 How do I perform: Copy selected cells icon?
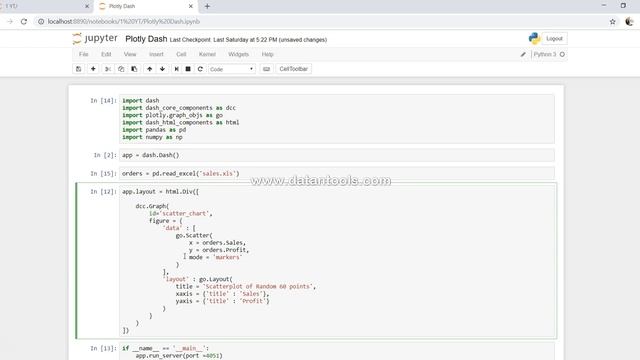point(121,69)
